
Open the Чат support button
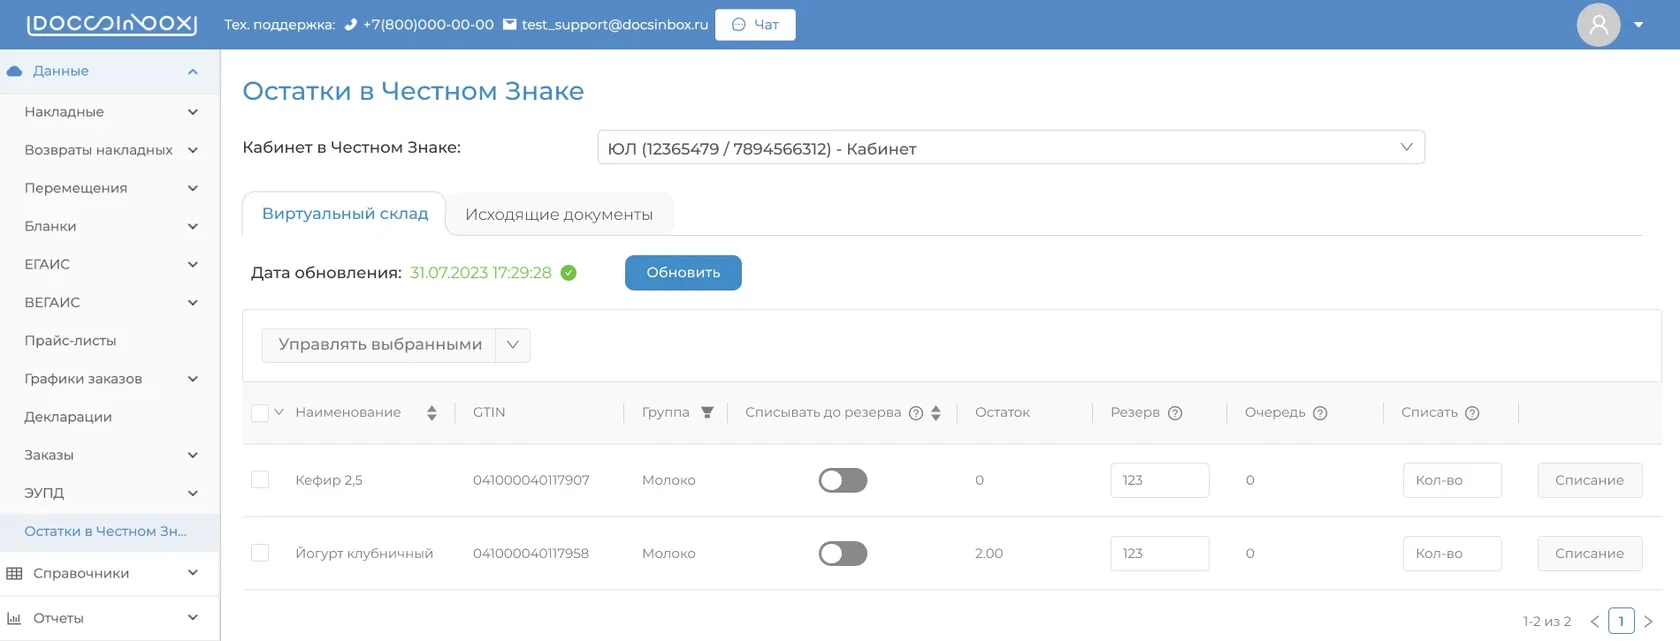point(755,24)
